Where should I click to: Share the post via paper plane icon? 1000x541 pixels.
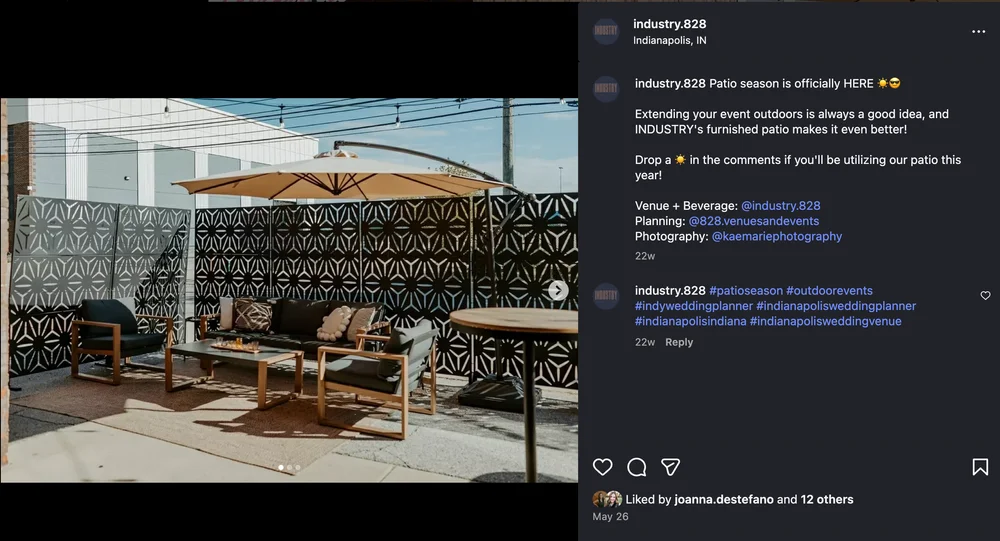(x=671, y=467)
